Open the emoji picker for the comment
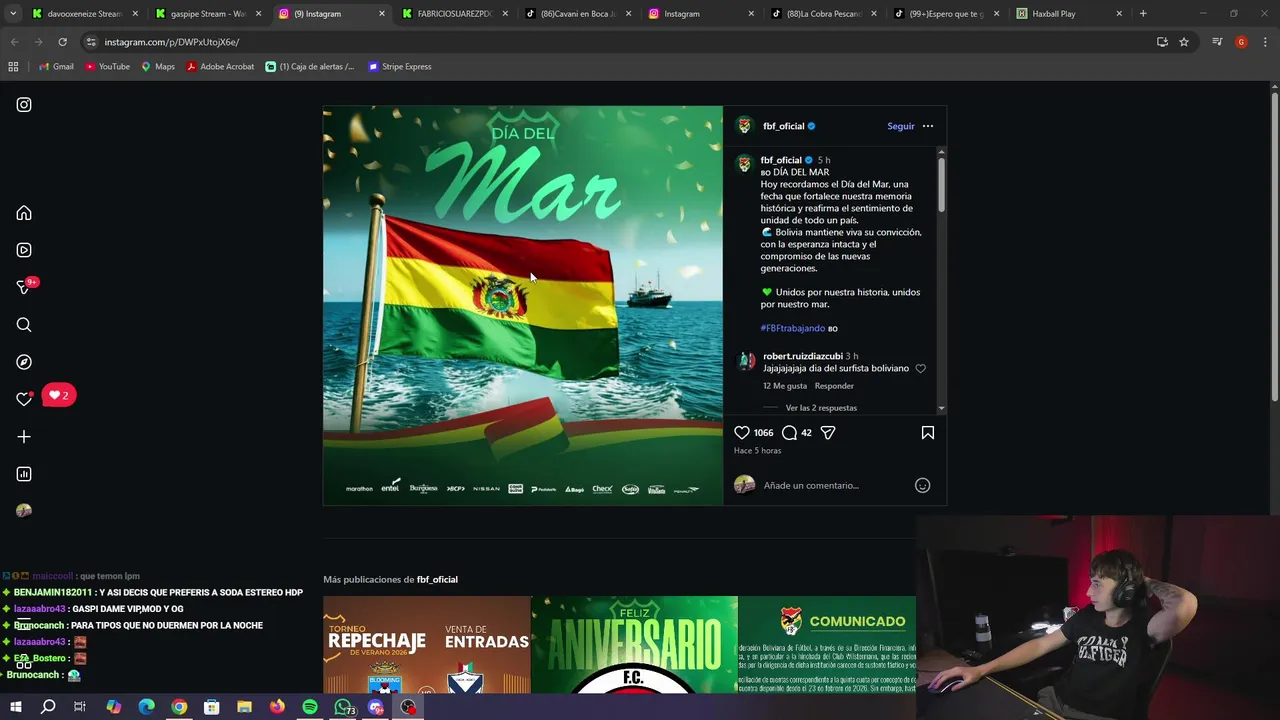This screenshot has width=1280, height=720. coord(923,485)
